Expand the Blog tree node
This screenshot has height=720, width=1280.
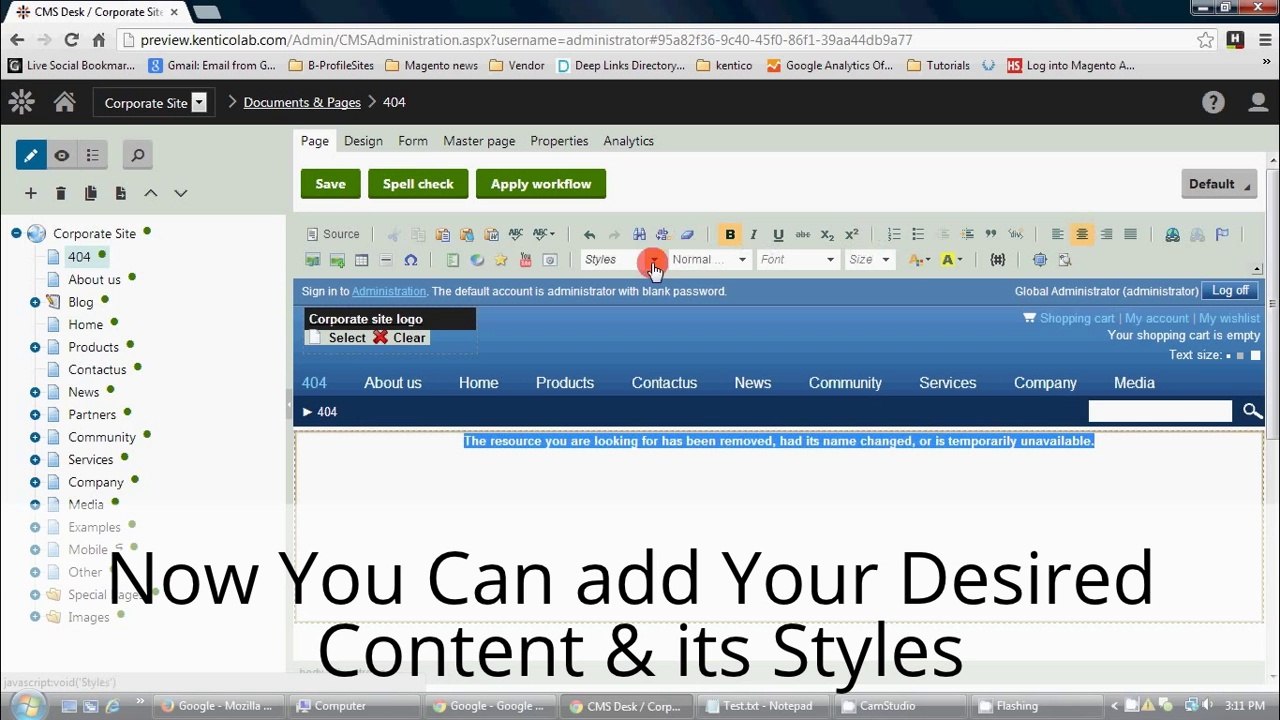click(x=35, y=302)
